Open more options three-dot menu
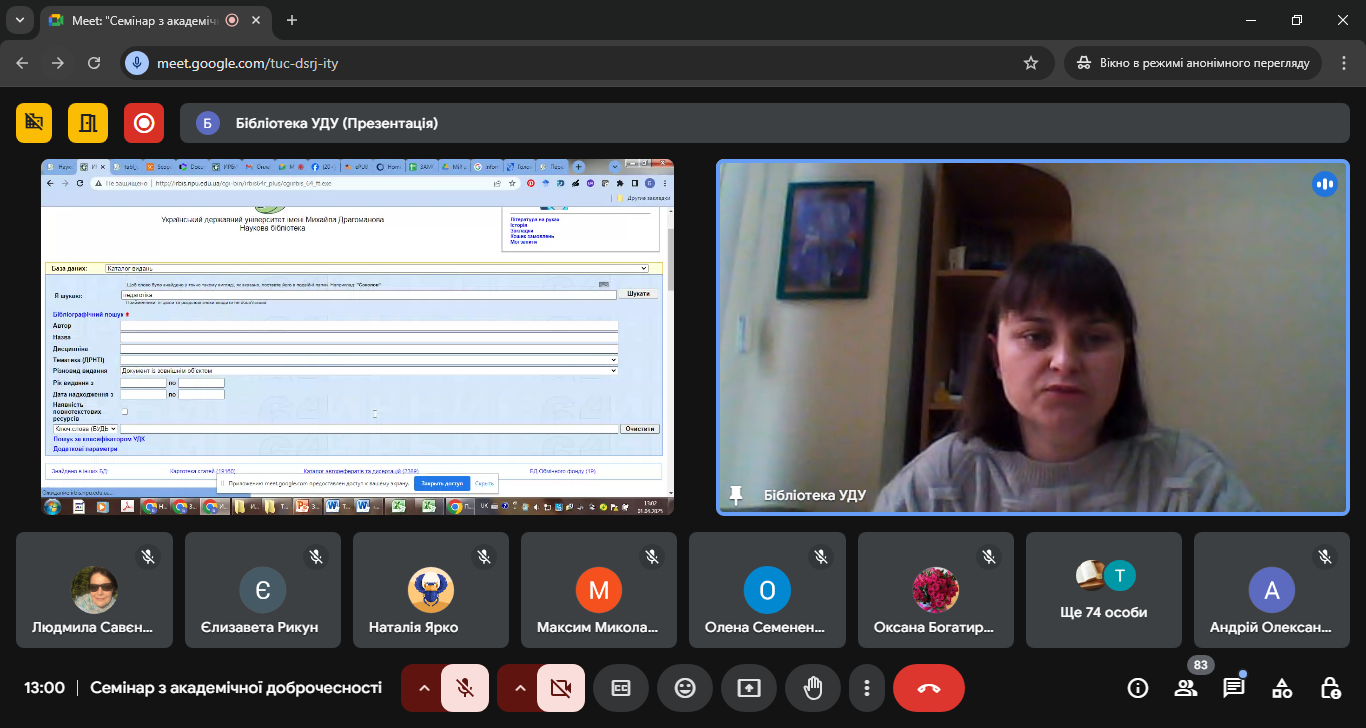The height and width of the screenshot is (728, 1366). point(867,688)
